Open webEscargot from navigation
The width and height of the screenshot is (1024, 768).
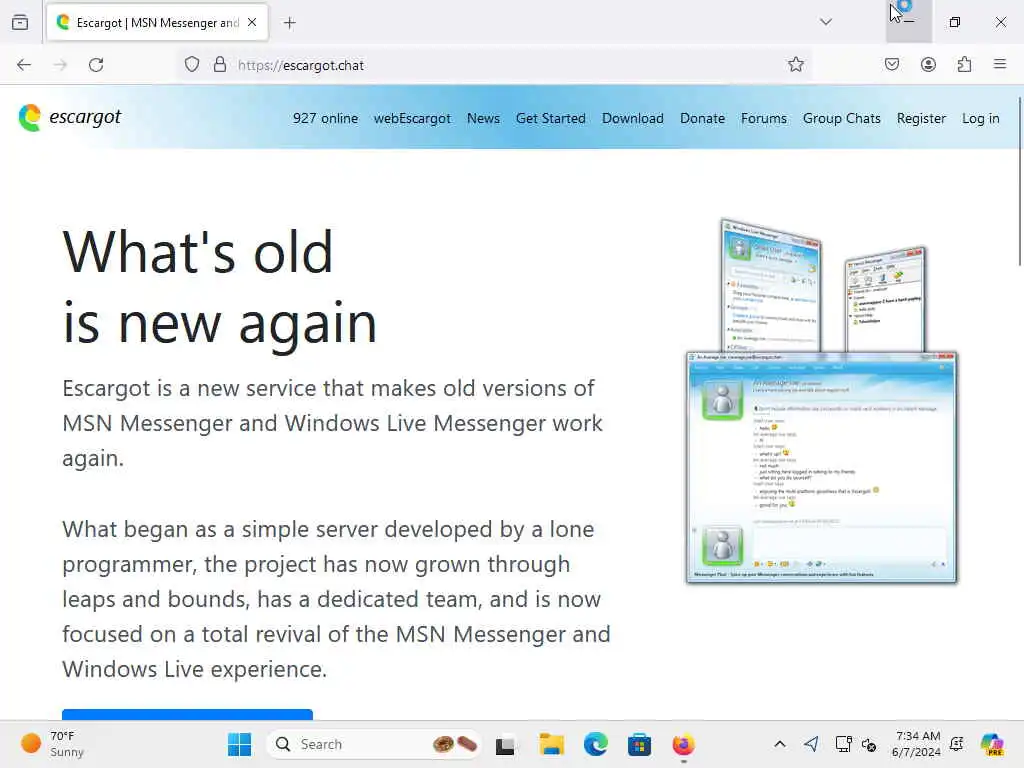tap(412, 118)
